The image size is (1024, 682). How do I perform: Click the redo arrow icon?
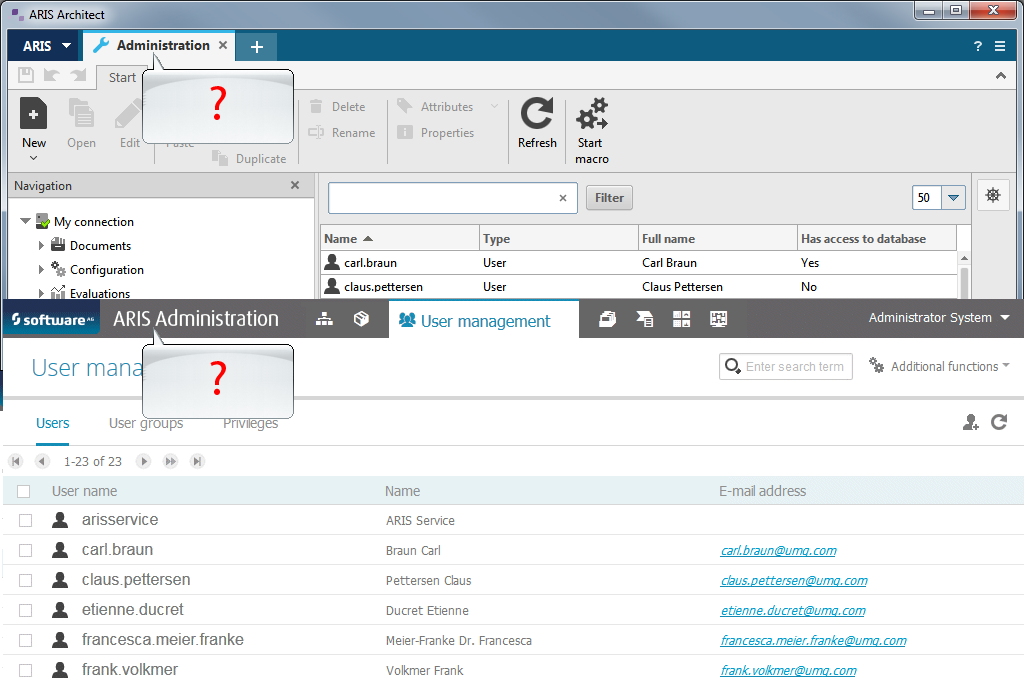(x=78, y=75)
